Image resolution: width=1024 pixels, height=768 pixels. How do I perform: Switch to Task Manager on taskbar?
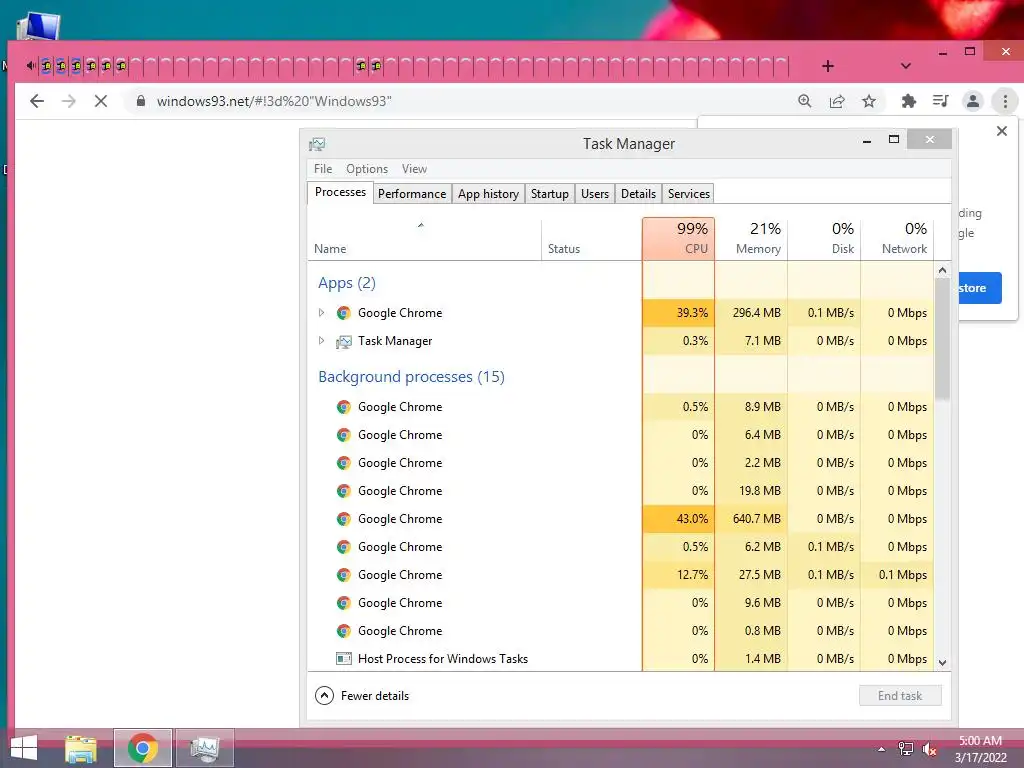[205, 748]
